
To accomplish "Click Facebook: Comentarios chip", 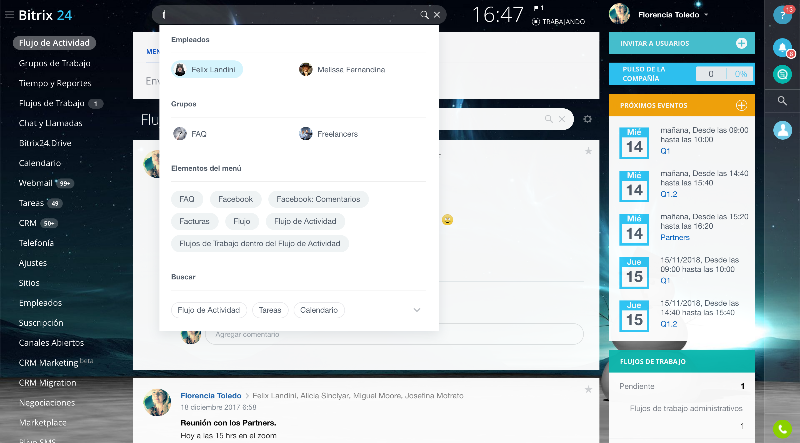I will click(x=318, y=199).
